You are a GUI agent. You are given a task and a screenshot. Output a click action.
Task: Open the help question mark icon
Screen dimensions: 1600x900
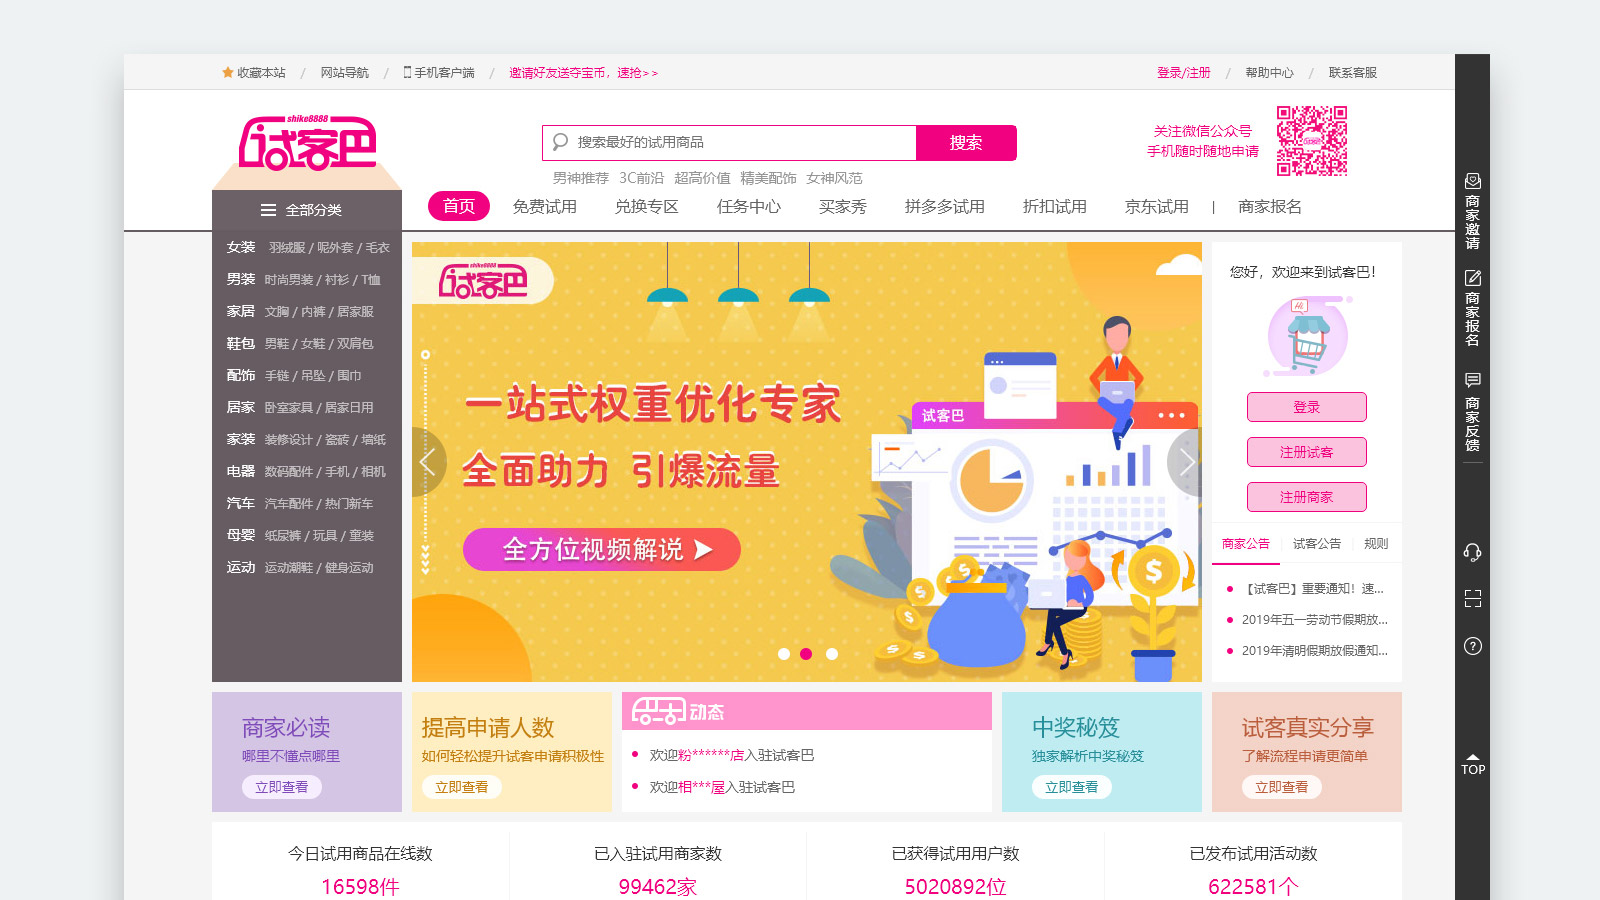pos(1472,646)
